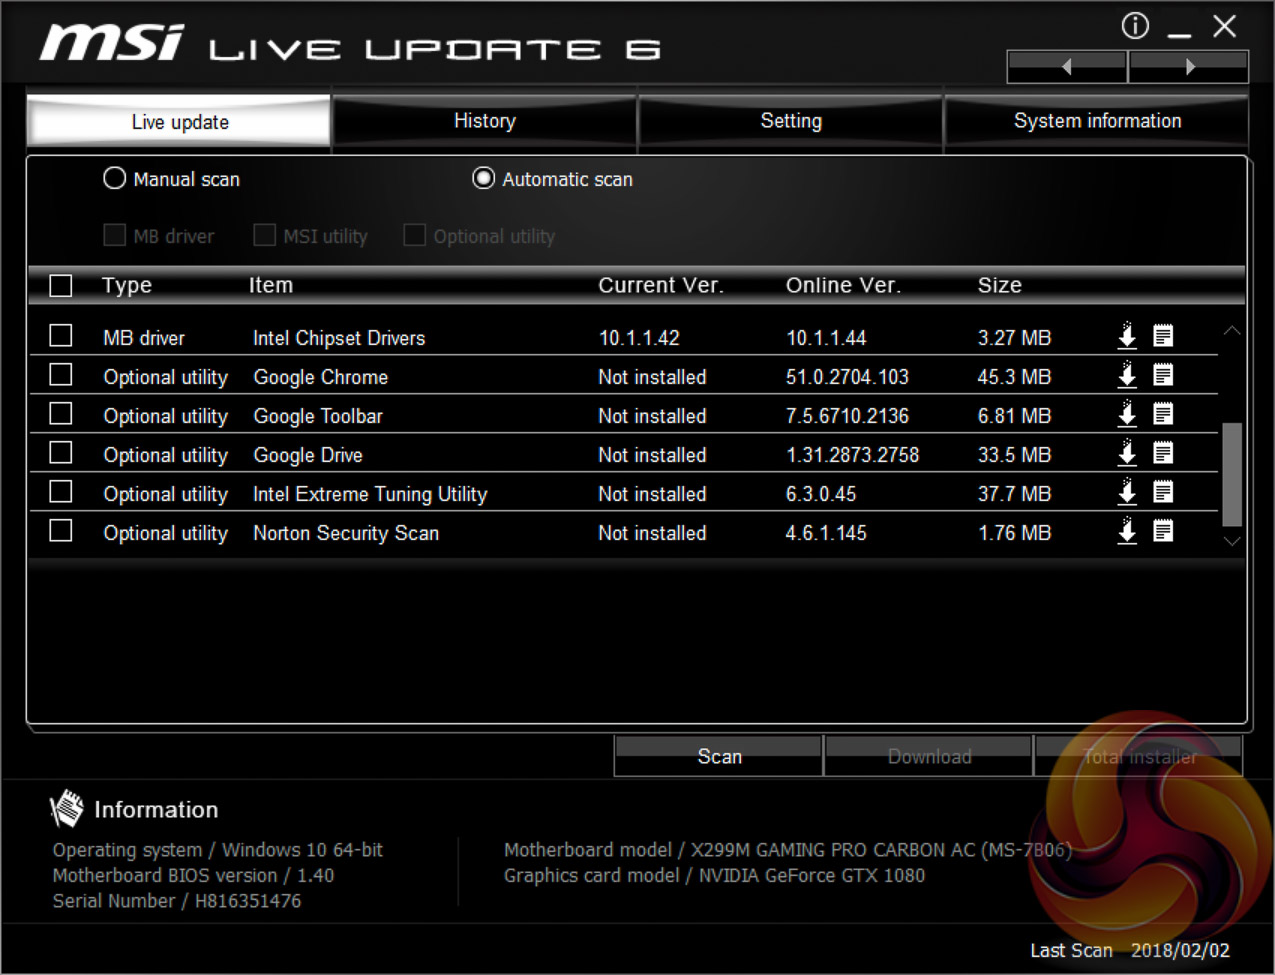Open Intel Chipset Drivers release notes icon
The width and height of the screenshot is (1275, 975).
click(1163, 336)
